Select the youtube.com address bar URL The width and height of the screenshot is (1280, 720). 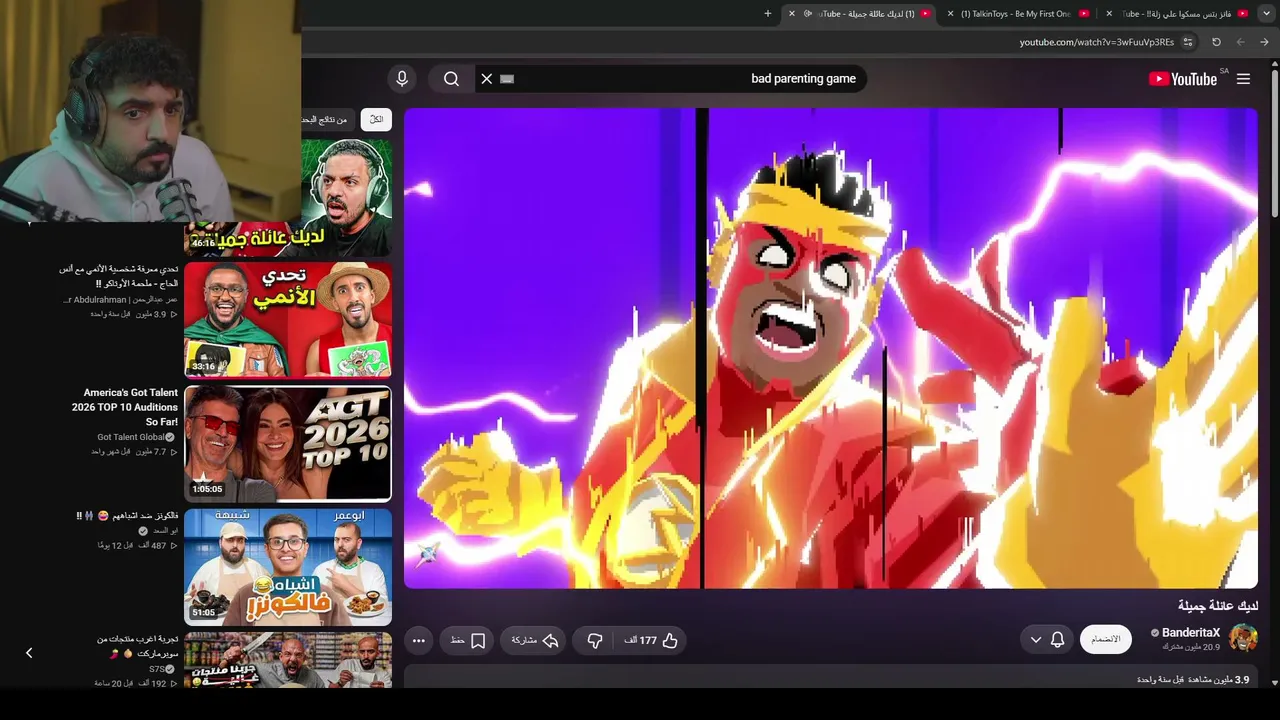[x=1097, y=42]
